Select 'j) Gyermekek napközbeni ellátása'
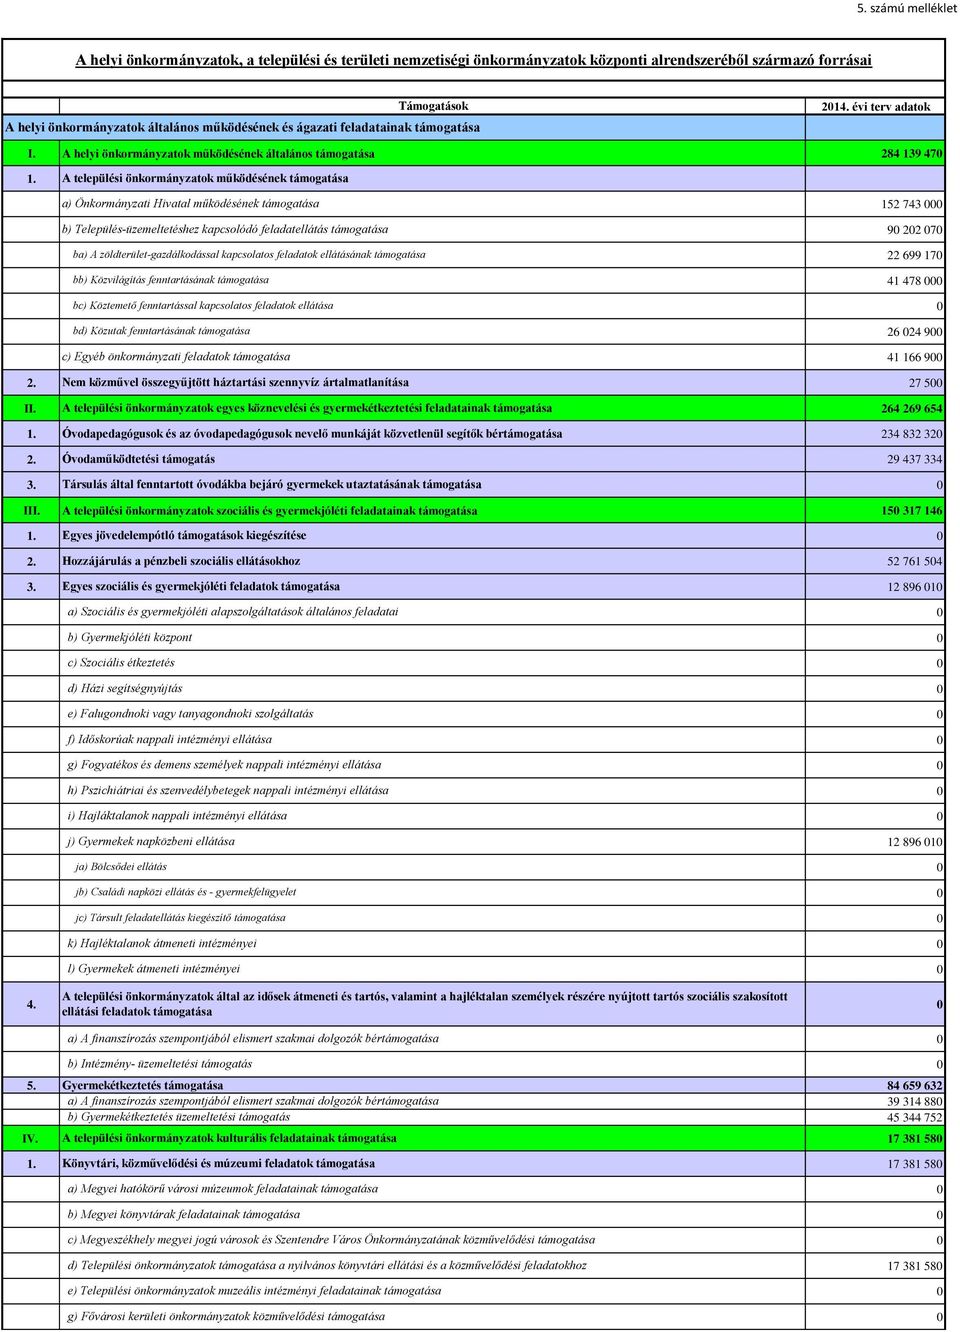Viewport: 960px width, 1332px height. click(x=151, y=841)
